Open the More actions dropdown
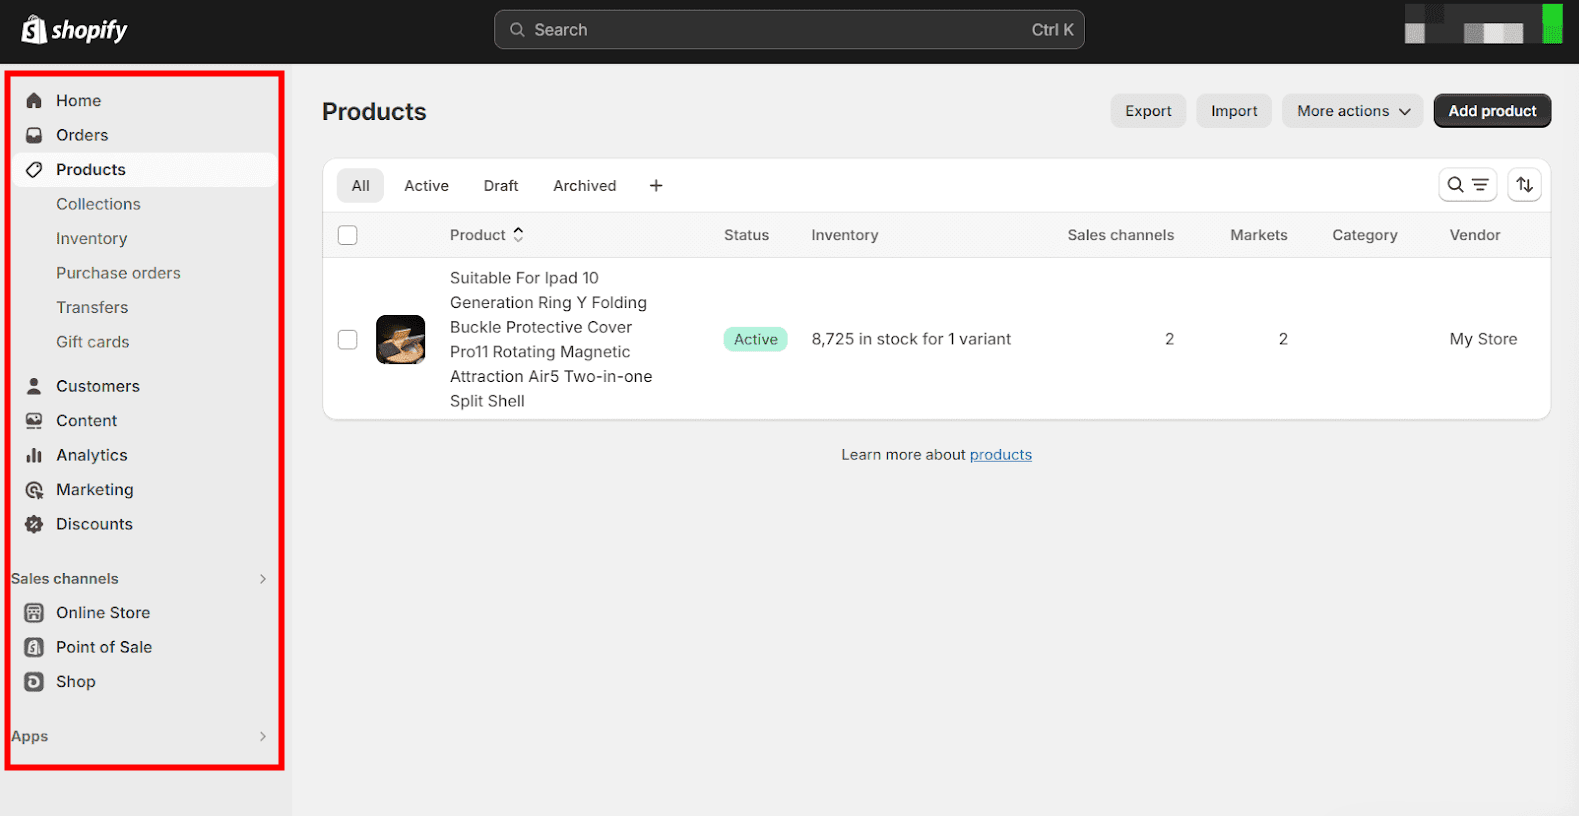The height and width of the screenshot is (816, 1579). pos(1352,110)
